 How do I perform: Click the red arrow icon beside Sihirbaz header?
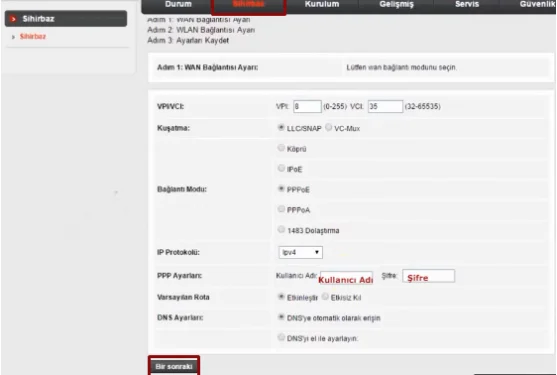(13, 19)
